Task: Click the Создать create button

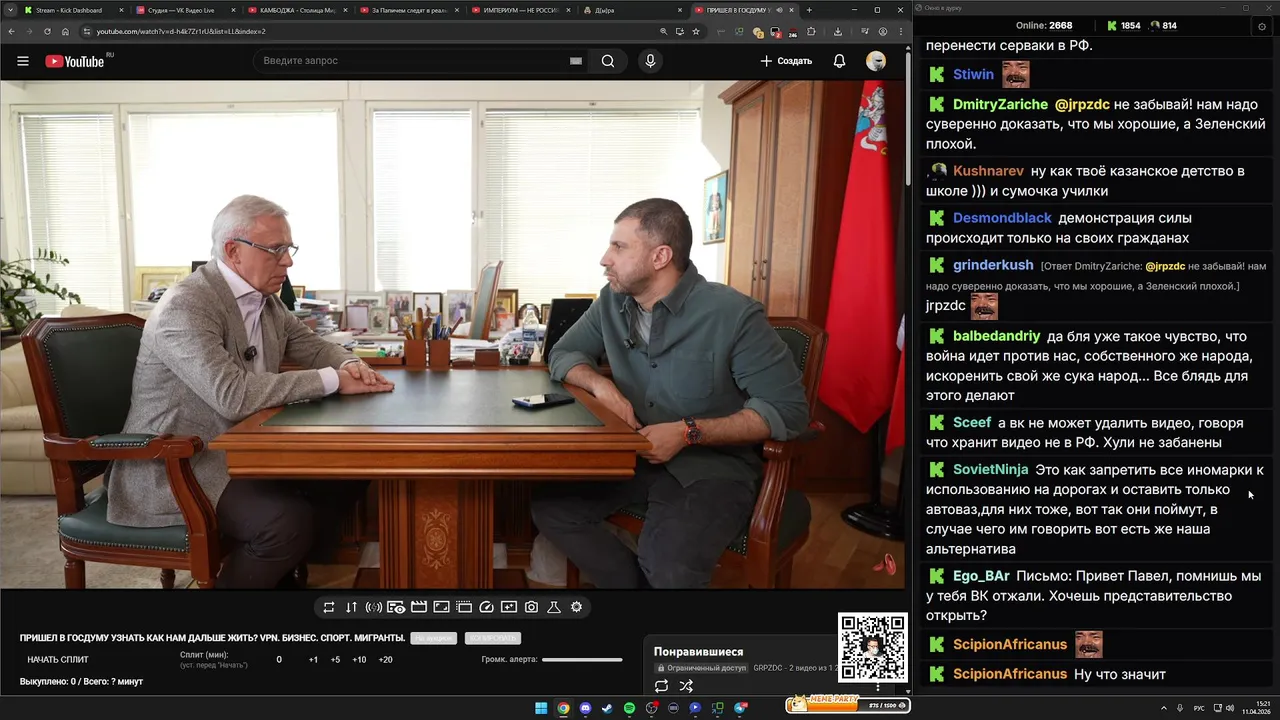Action: (786, 61)
